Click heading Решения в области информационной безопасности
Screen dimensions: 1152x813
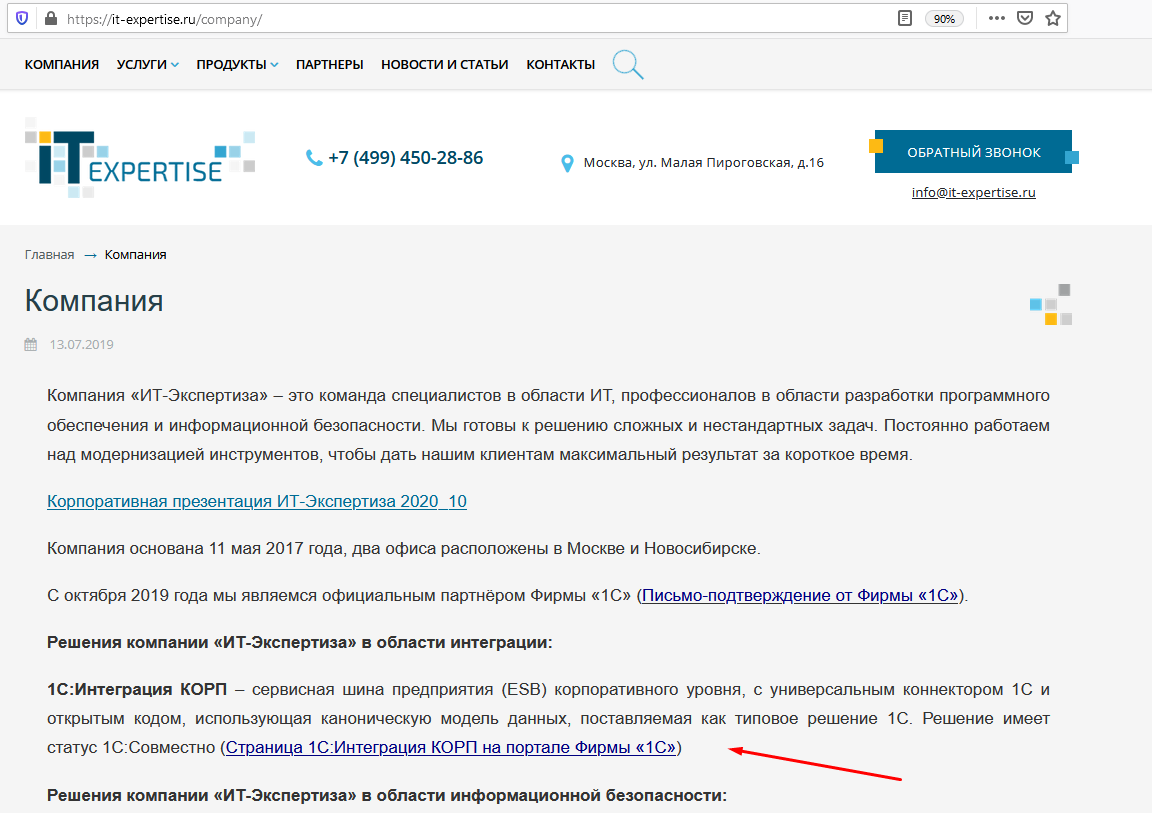click(x=387, y=795)
